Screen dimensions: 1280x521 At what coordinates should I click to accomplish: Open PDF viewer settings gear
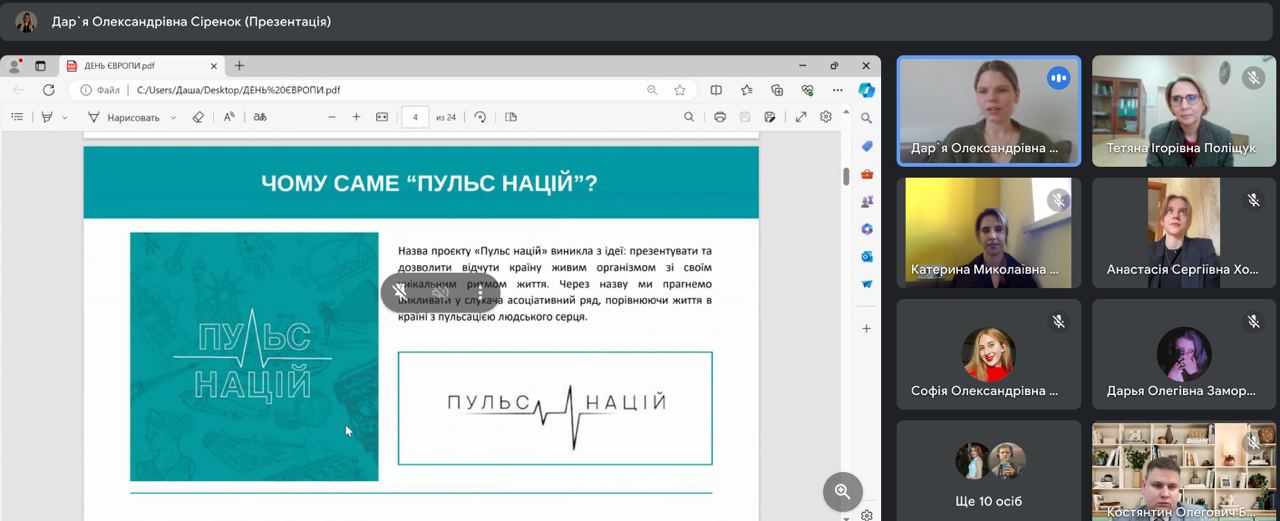tap(826, 117)
